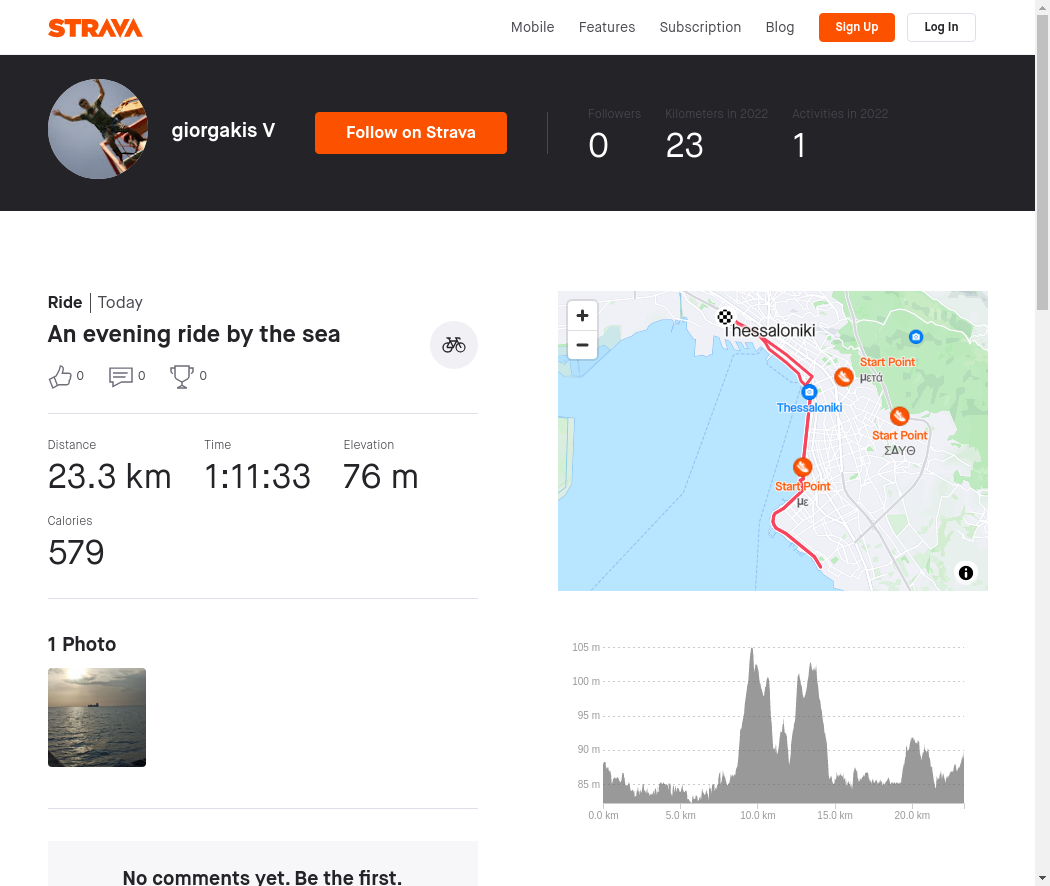Zoom out on the map

point(582,346)
